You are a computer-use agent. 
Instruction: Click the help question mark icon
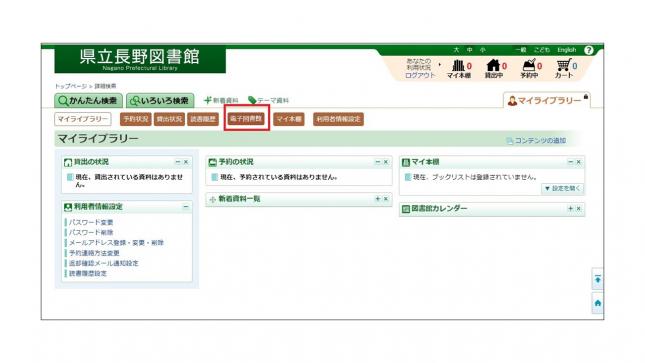click(x=589, y=50)
